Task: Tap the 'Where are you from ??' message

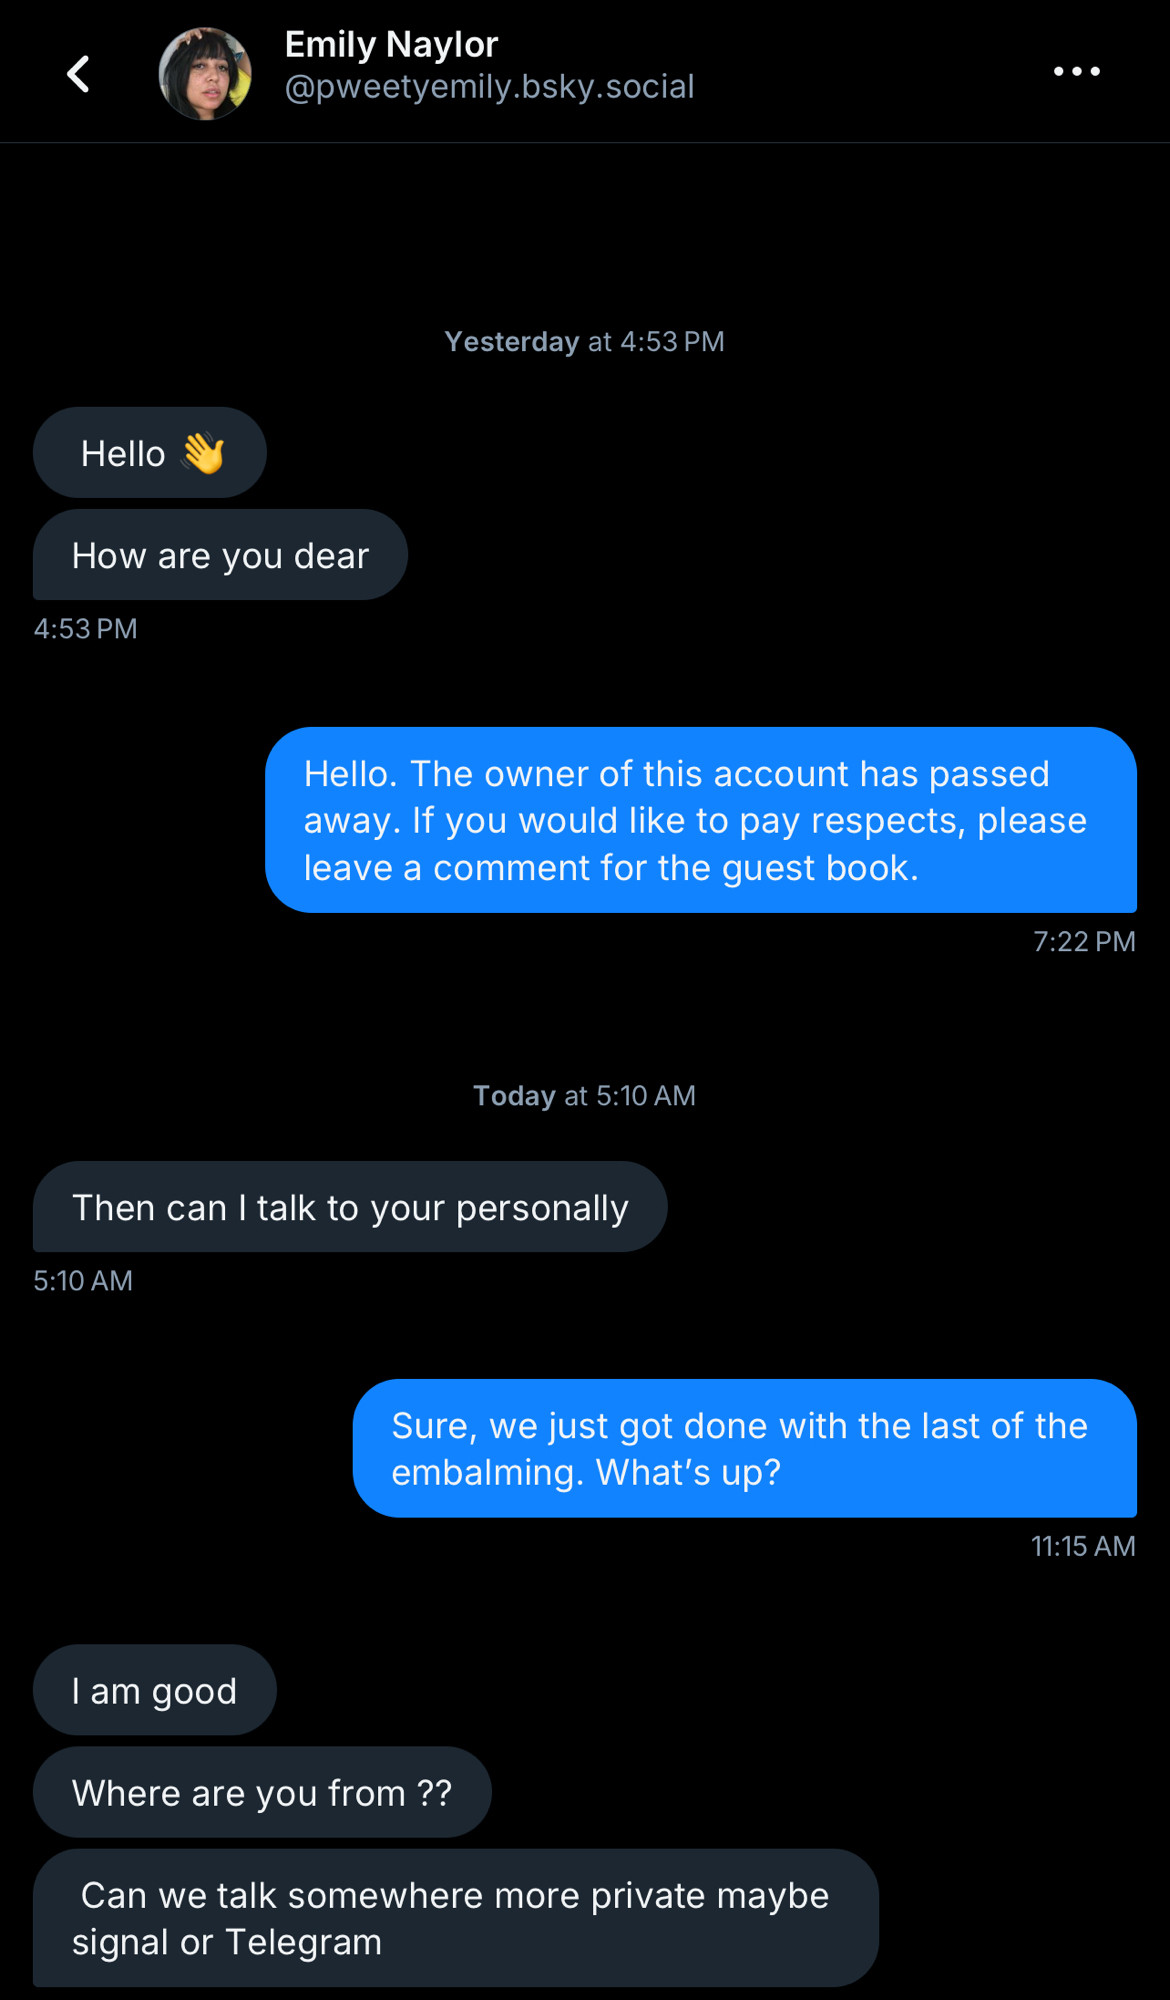Action: (x=262, y=1792)
